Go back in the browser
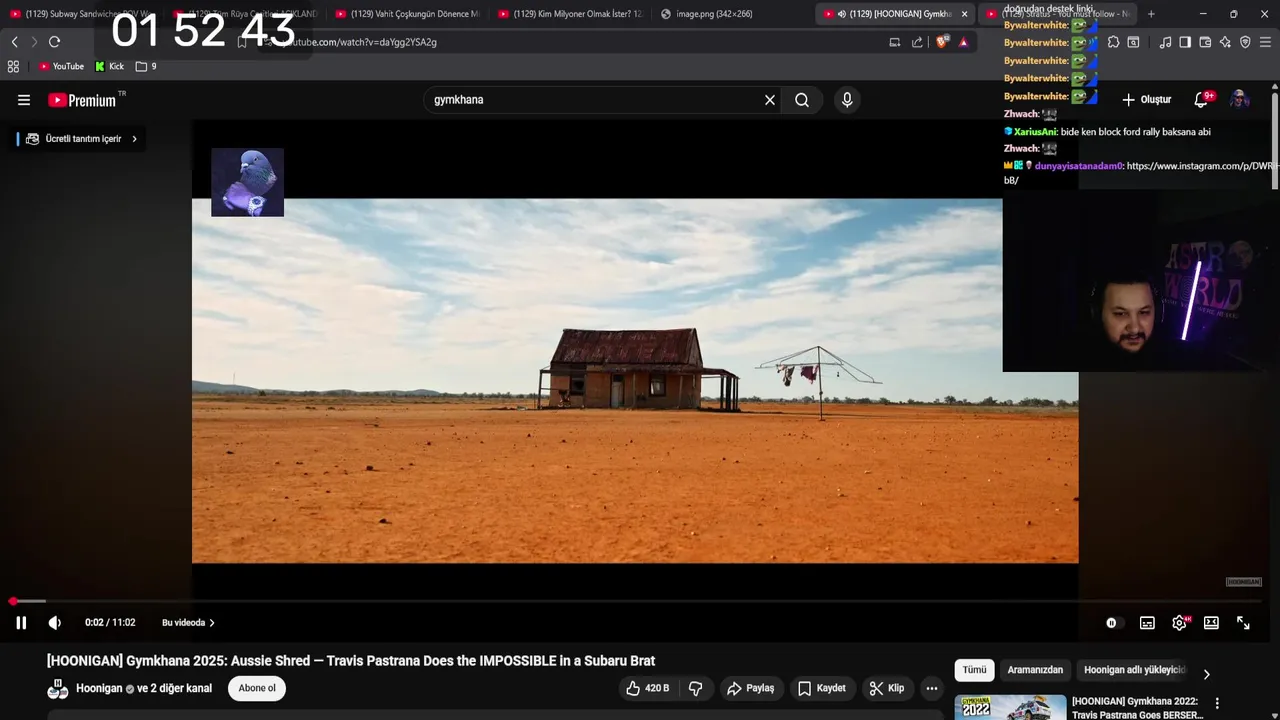This screenshot has height=720, width=1280. [x=14, y=42]
